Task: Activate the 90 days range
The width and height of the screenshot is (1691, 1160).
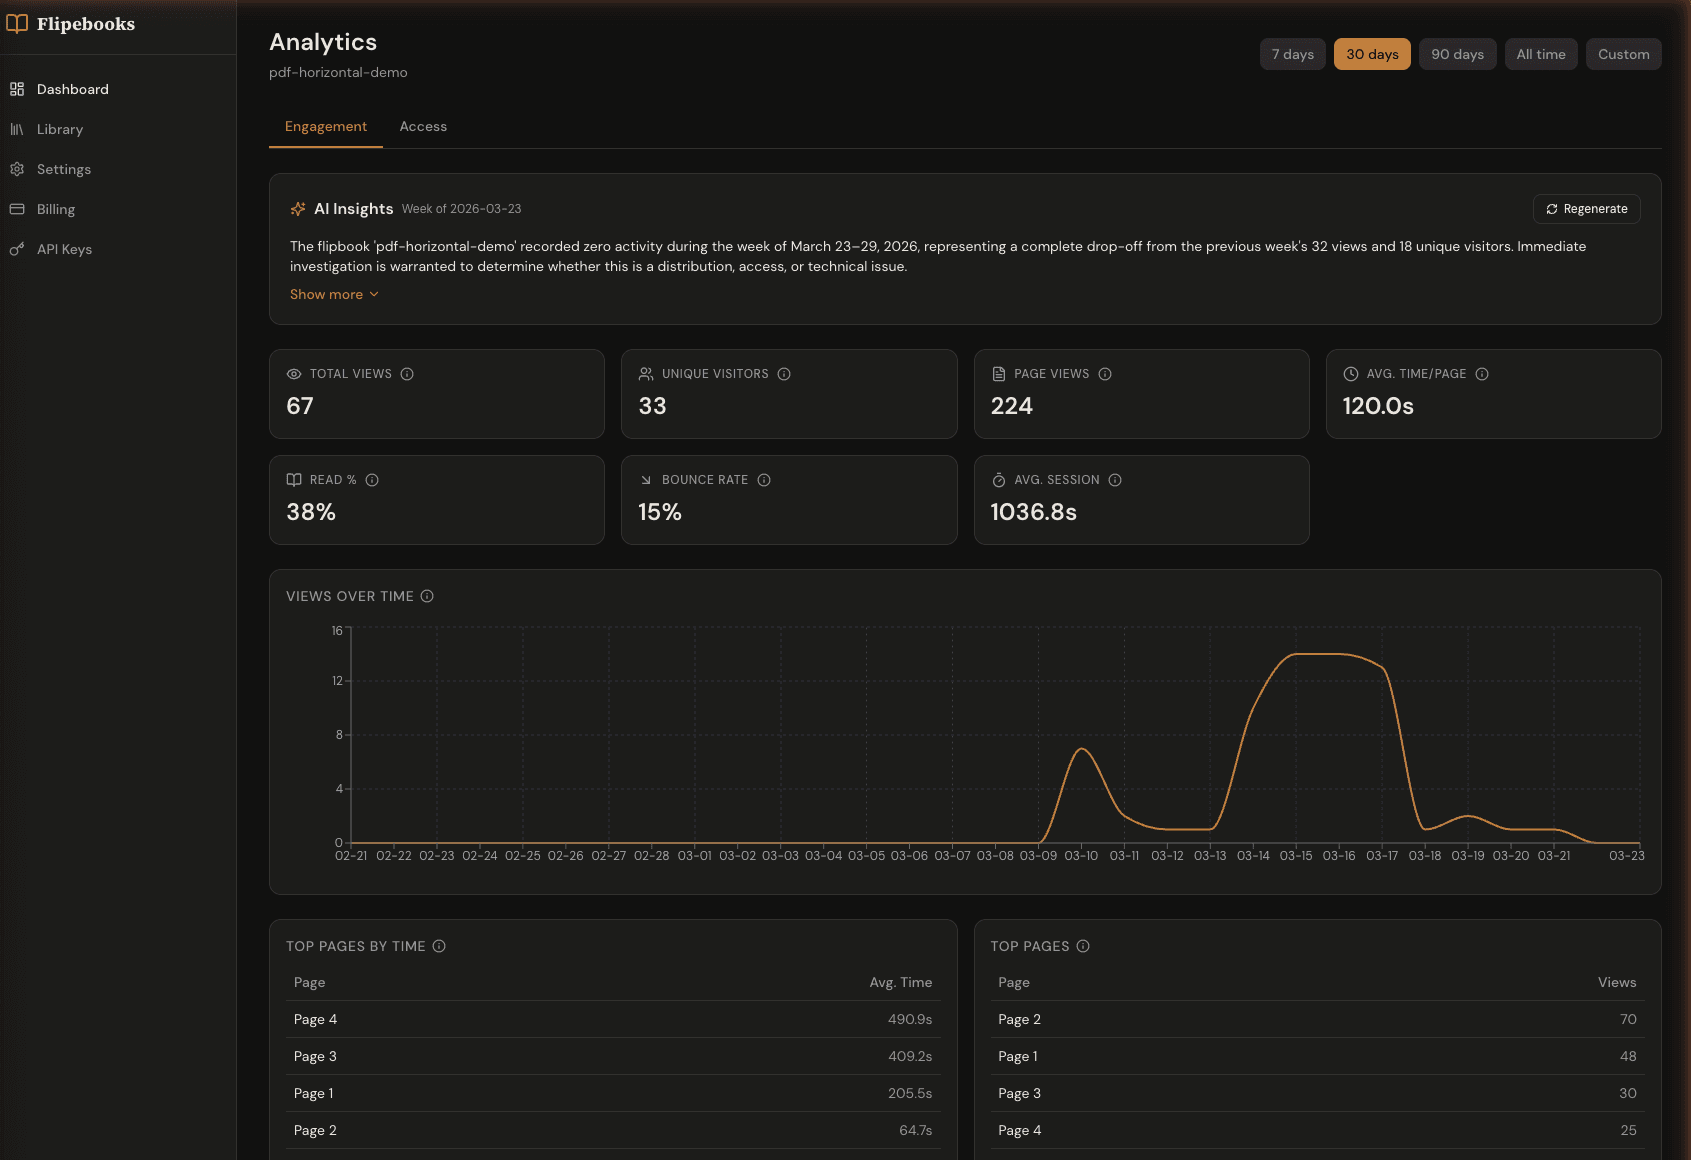Action: point(1457,54)
